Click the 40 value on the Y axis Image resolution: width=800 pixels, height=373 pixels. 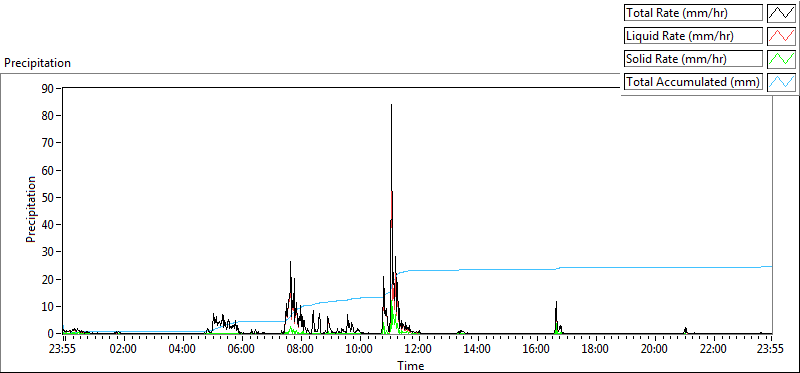point(47,225)
